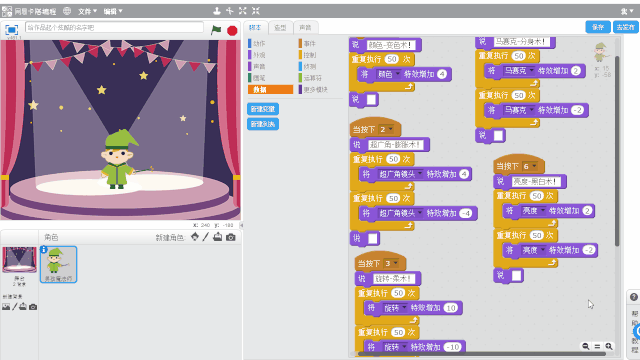Open the 编辑 menu

tap(113, 11)
